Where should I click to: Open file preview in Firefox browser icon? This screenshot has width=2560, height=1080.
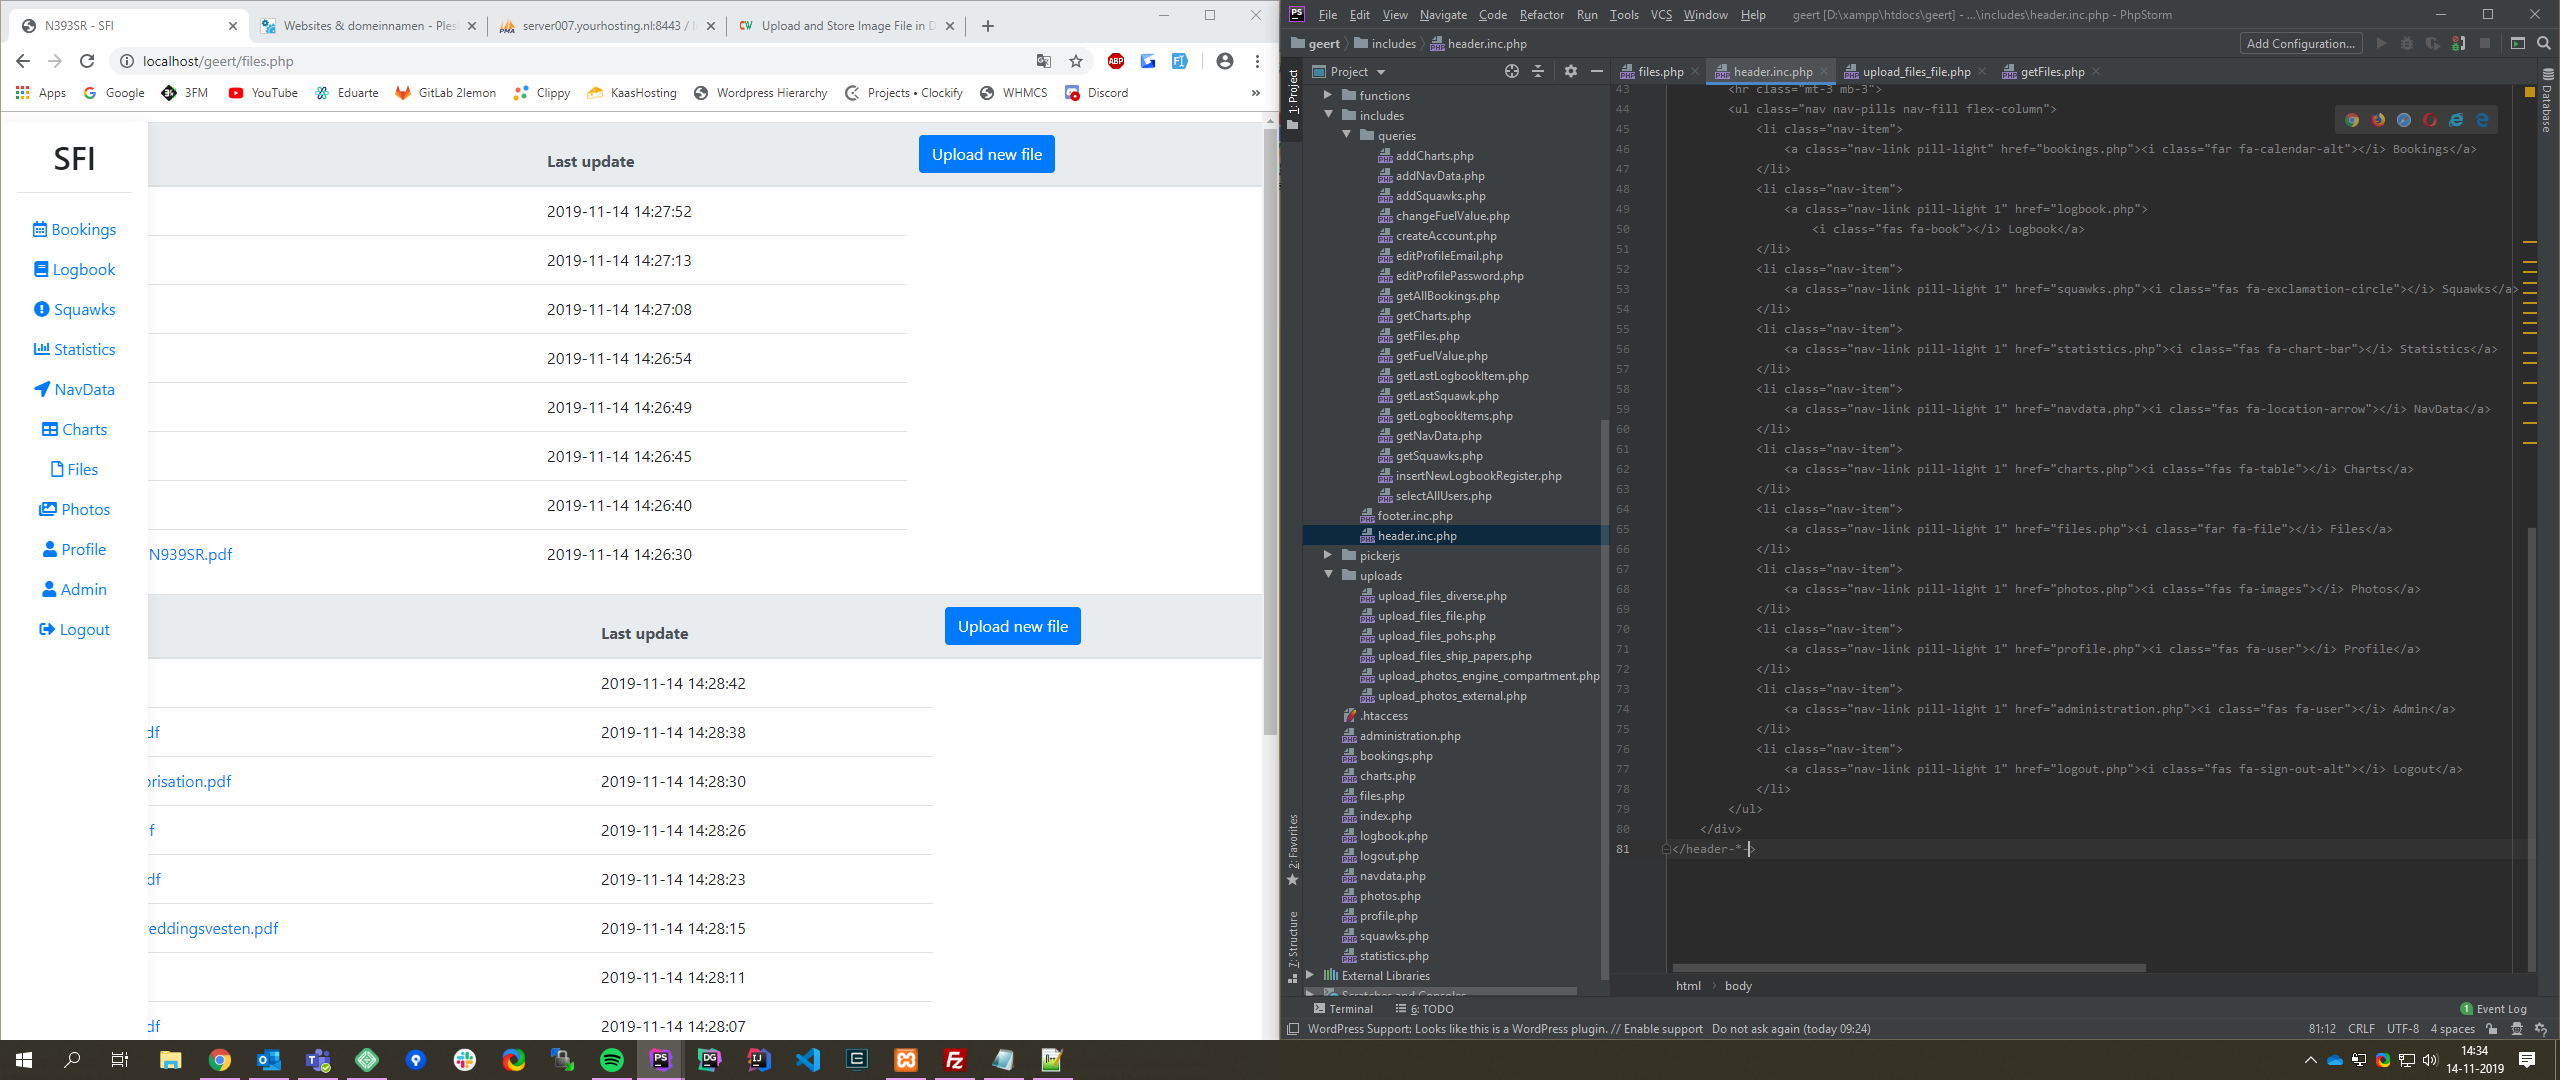2378,120
